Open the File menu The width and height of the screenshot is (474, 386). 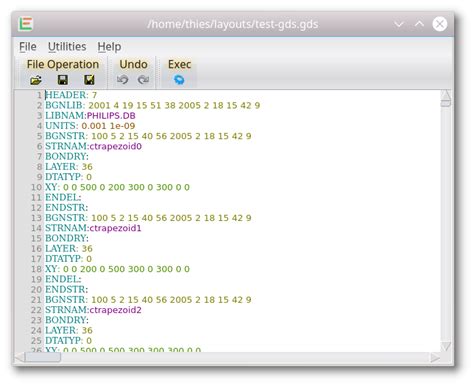tap(28, 47)
